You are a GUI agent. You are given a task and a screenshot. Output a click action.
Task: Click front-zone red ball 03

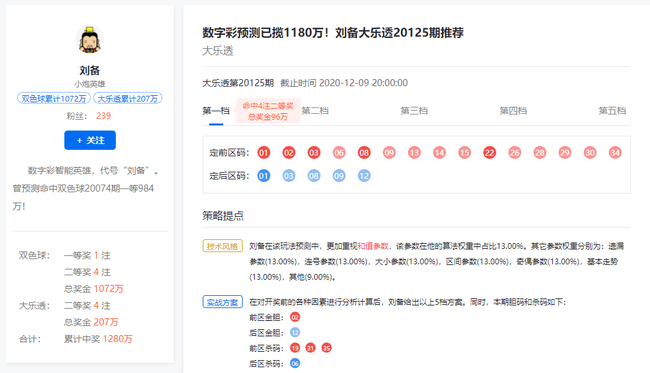[314, 153]
